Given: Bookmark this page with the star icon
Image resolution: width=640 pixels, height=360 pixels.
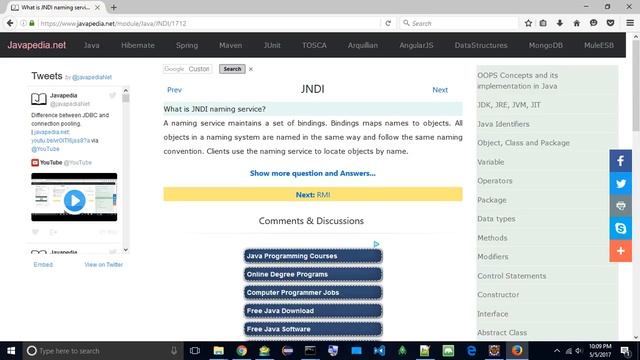Looking at the screenshot, I should [528, 23].
